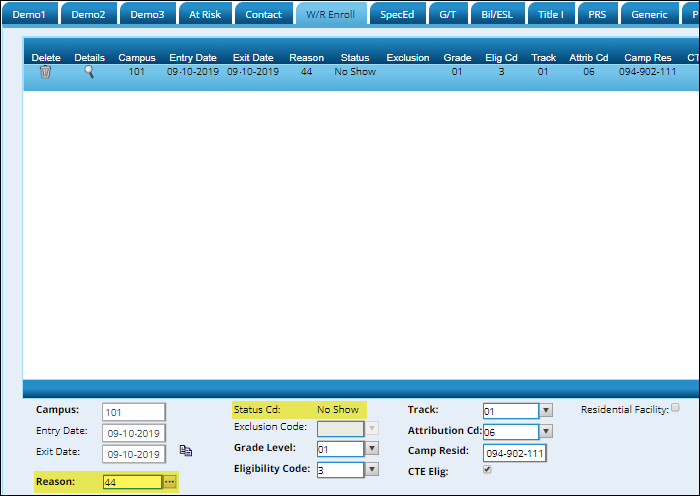Click the 094-902-111 cell in the table row
Image resolution: width=700 pixels, height=496 pixels.
[x=647, y=71]
